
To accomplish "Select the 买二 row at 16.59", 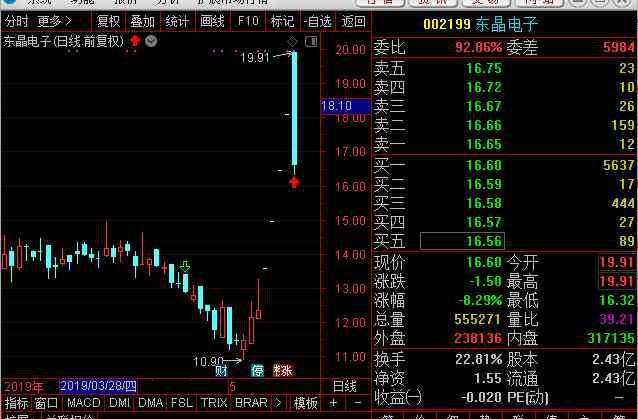I will (x=504, y=184).
